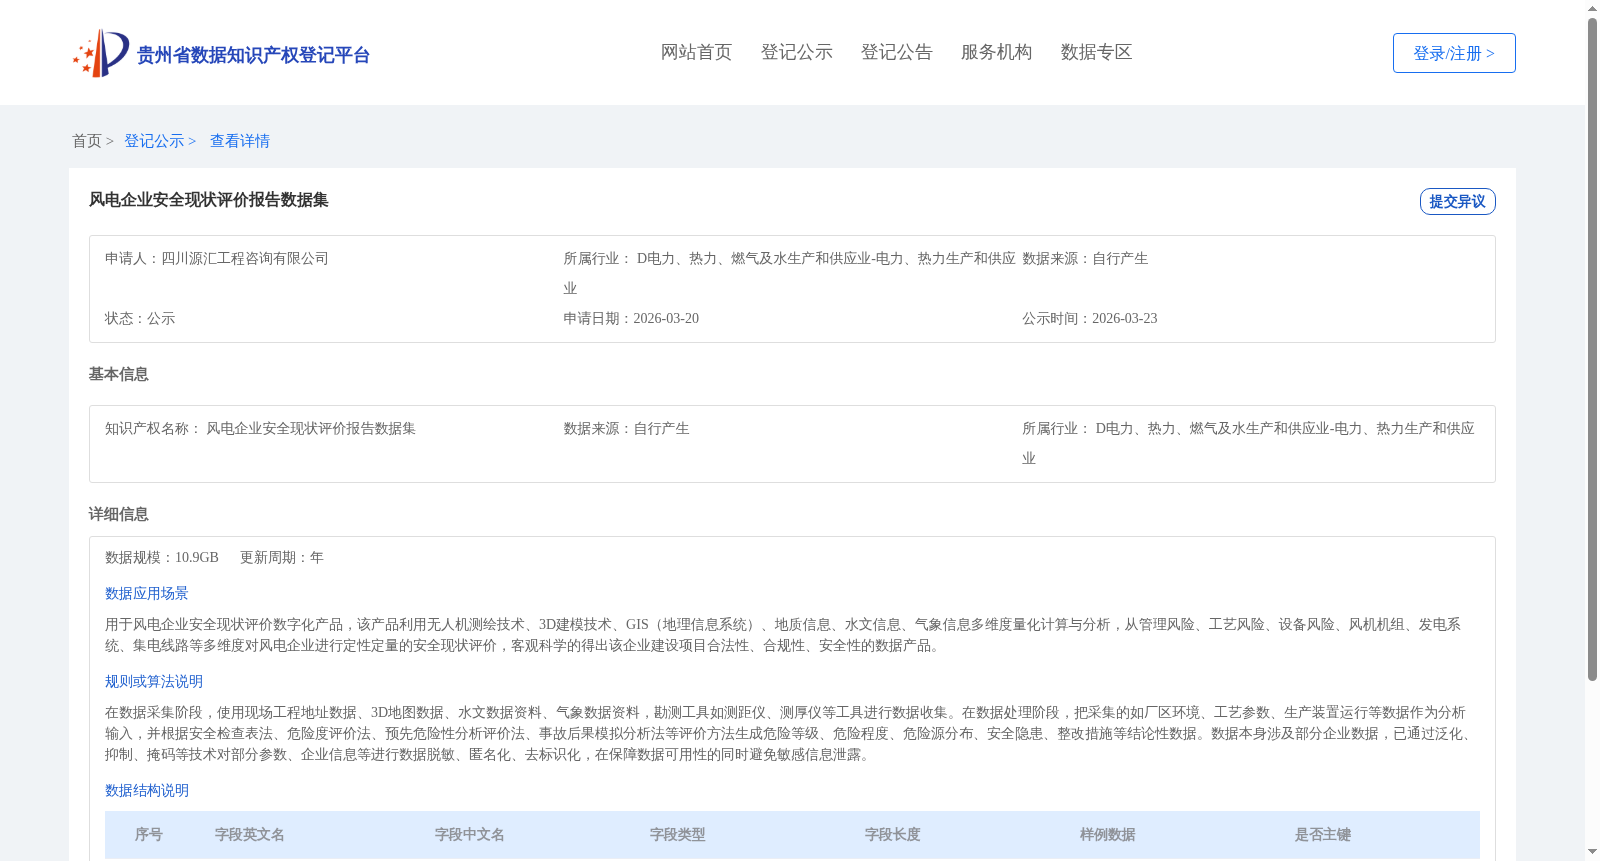Click the 字段长度 column header
Image resolution: width=1600 pixels, height=861 pixels.
pyautogui.click(x=893, y=834)
